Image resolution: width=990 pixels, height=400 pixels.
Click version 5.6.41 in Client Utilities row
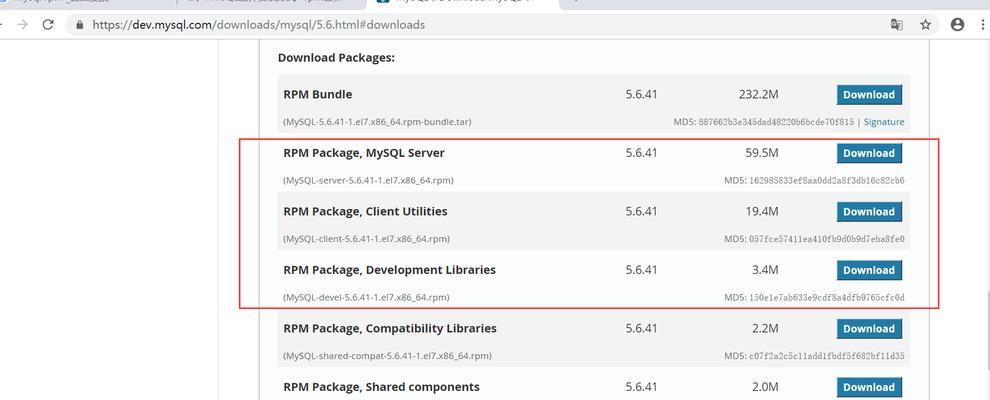coord(641,211)
